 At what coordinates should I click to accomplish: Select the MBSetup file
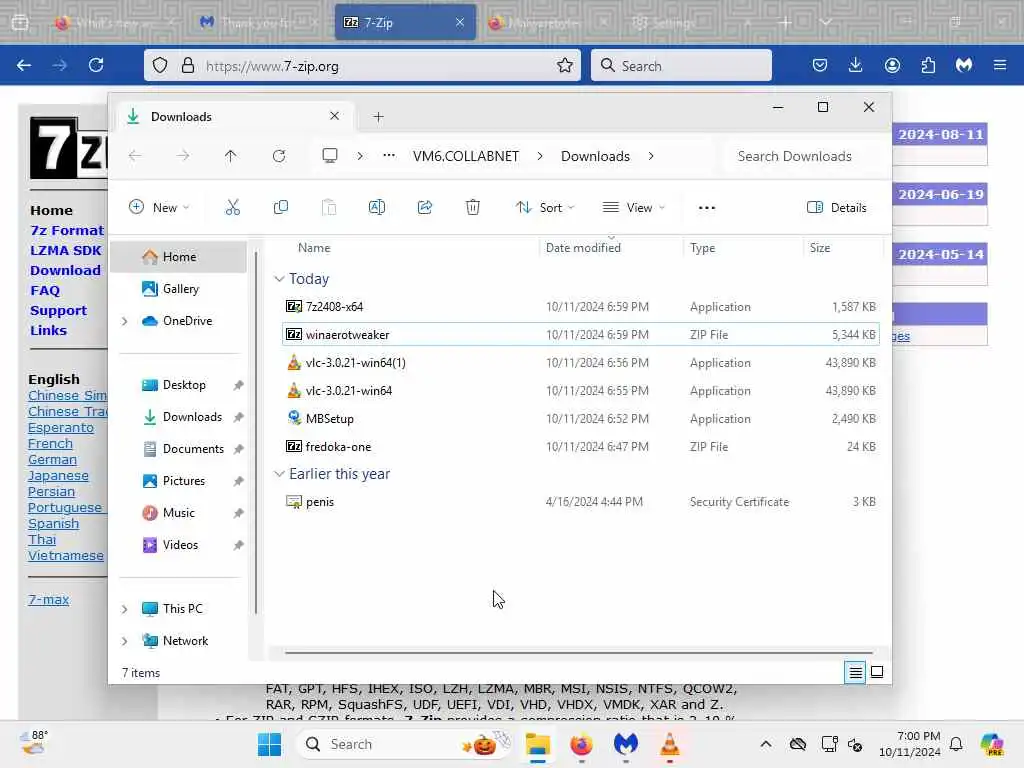coord(581,419)
